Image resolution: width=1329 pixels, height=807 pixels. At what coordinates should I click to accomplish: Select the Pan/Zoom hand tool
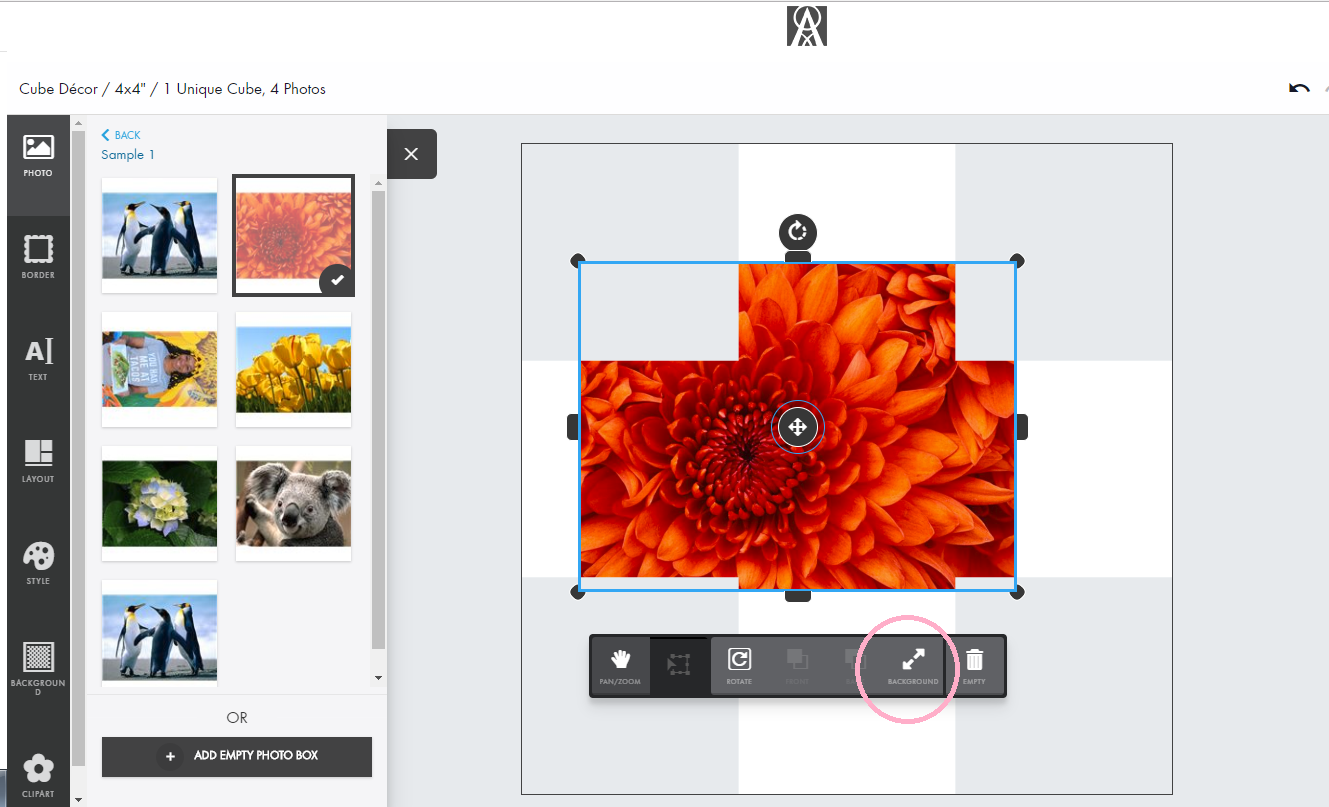point(620,666)
